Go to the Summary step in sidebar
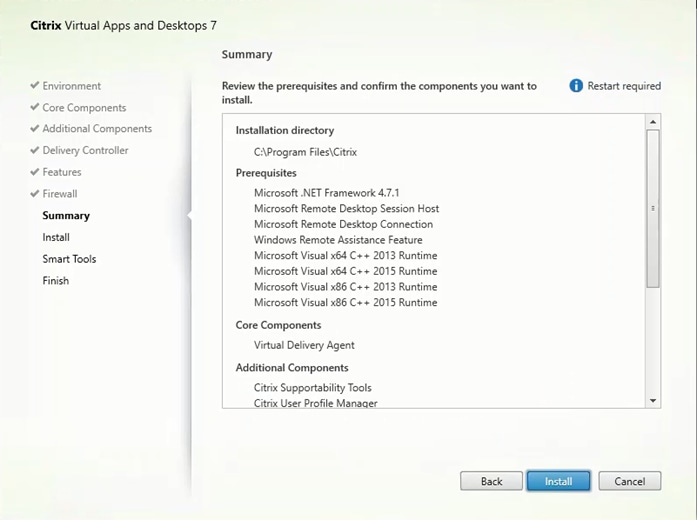697x520 pixels. pos(66,216)
